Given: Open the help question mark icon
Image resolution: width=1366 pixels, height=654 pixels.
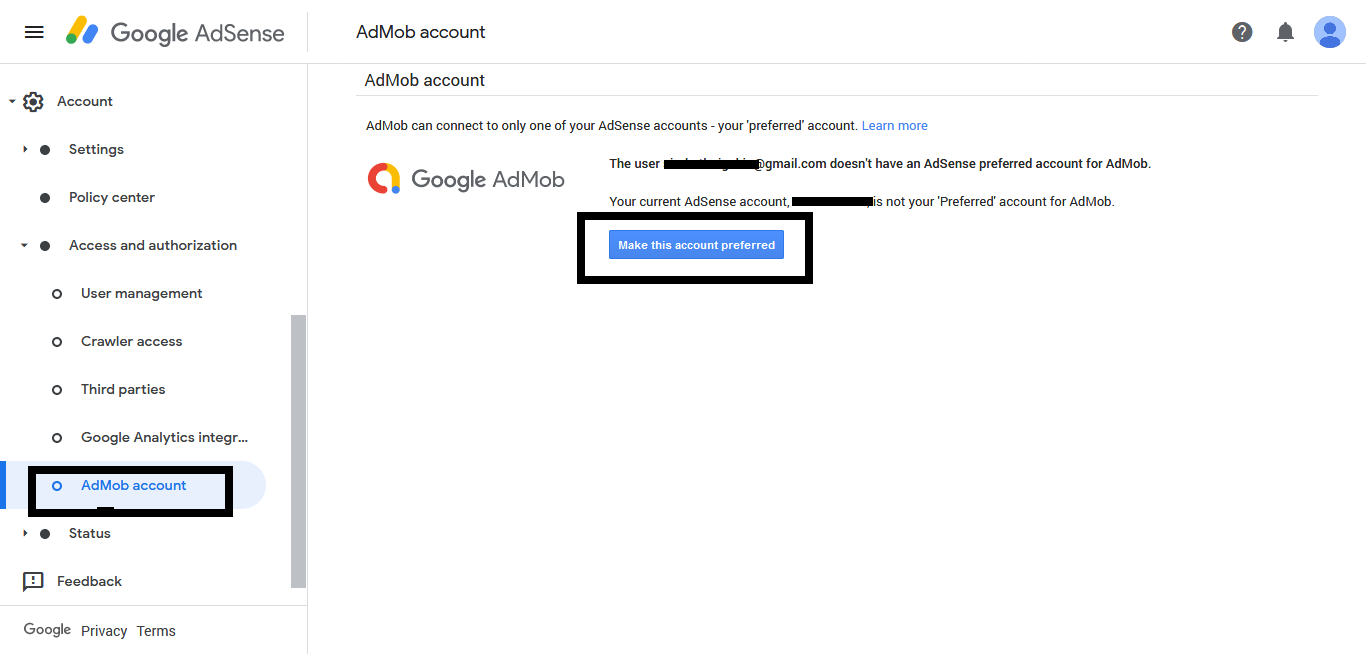Looking at the screenshot, I should 1242,32.
